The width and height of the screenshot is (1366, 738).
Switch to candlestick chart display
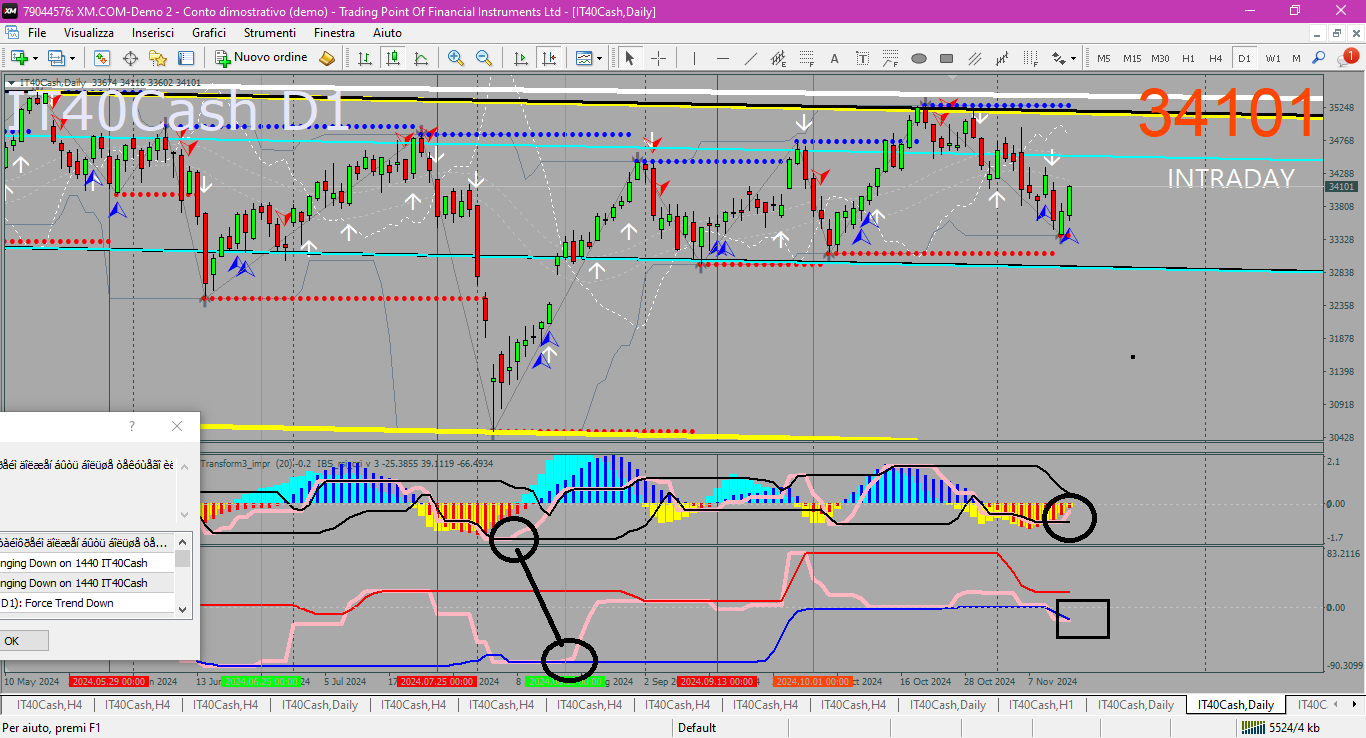pos(393,58)
